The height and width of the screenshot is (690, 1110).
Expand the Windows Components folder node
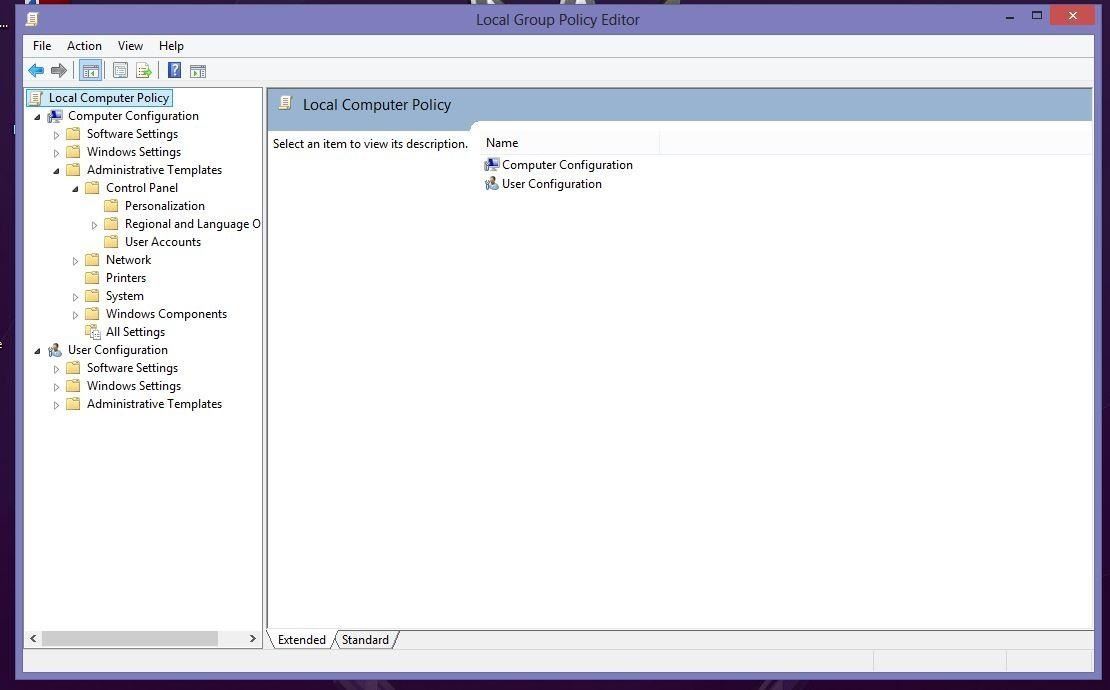click(75, 315)
